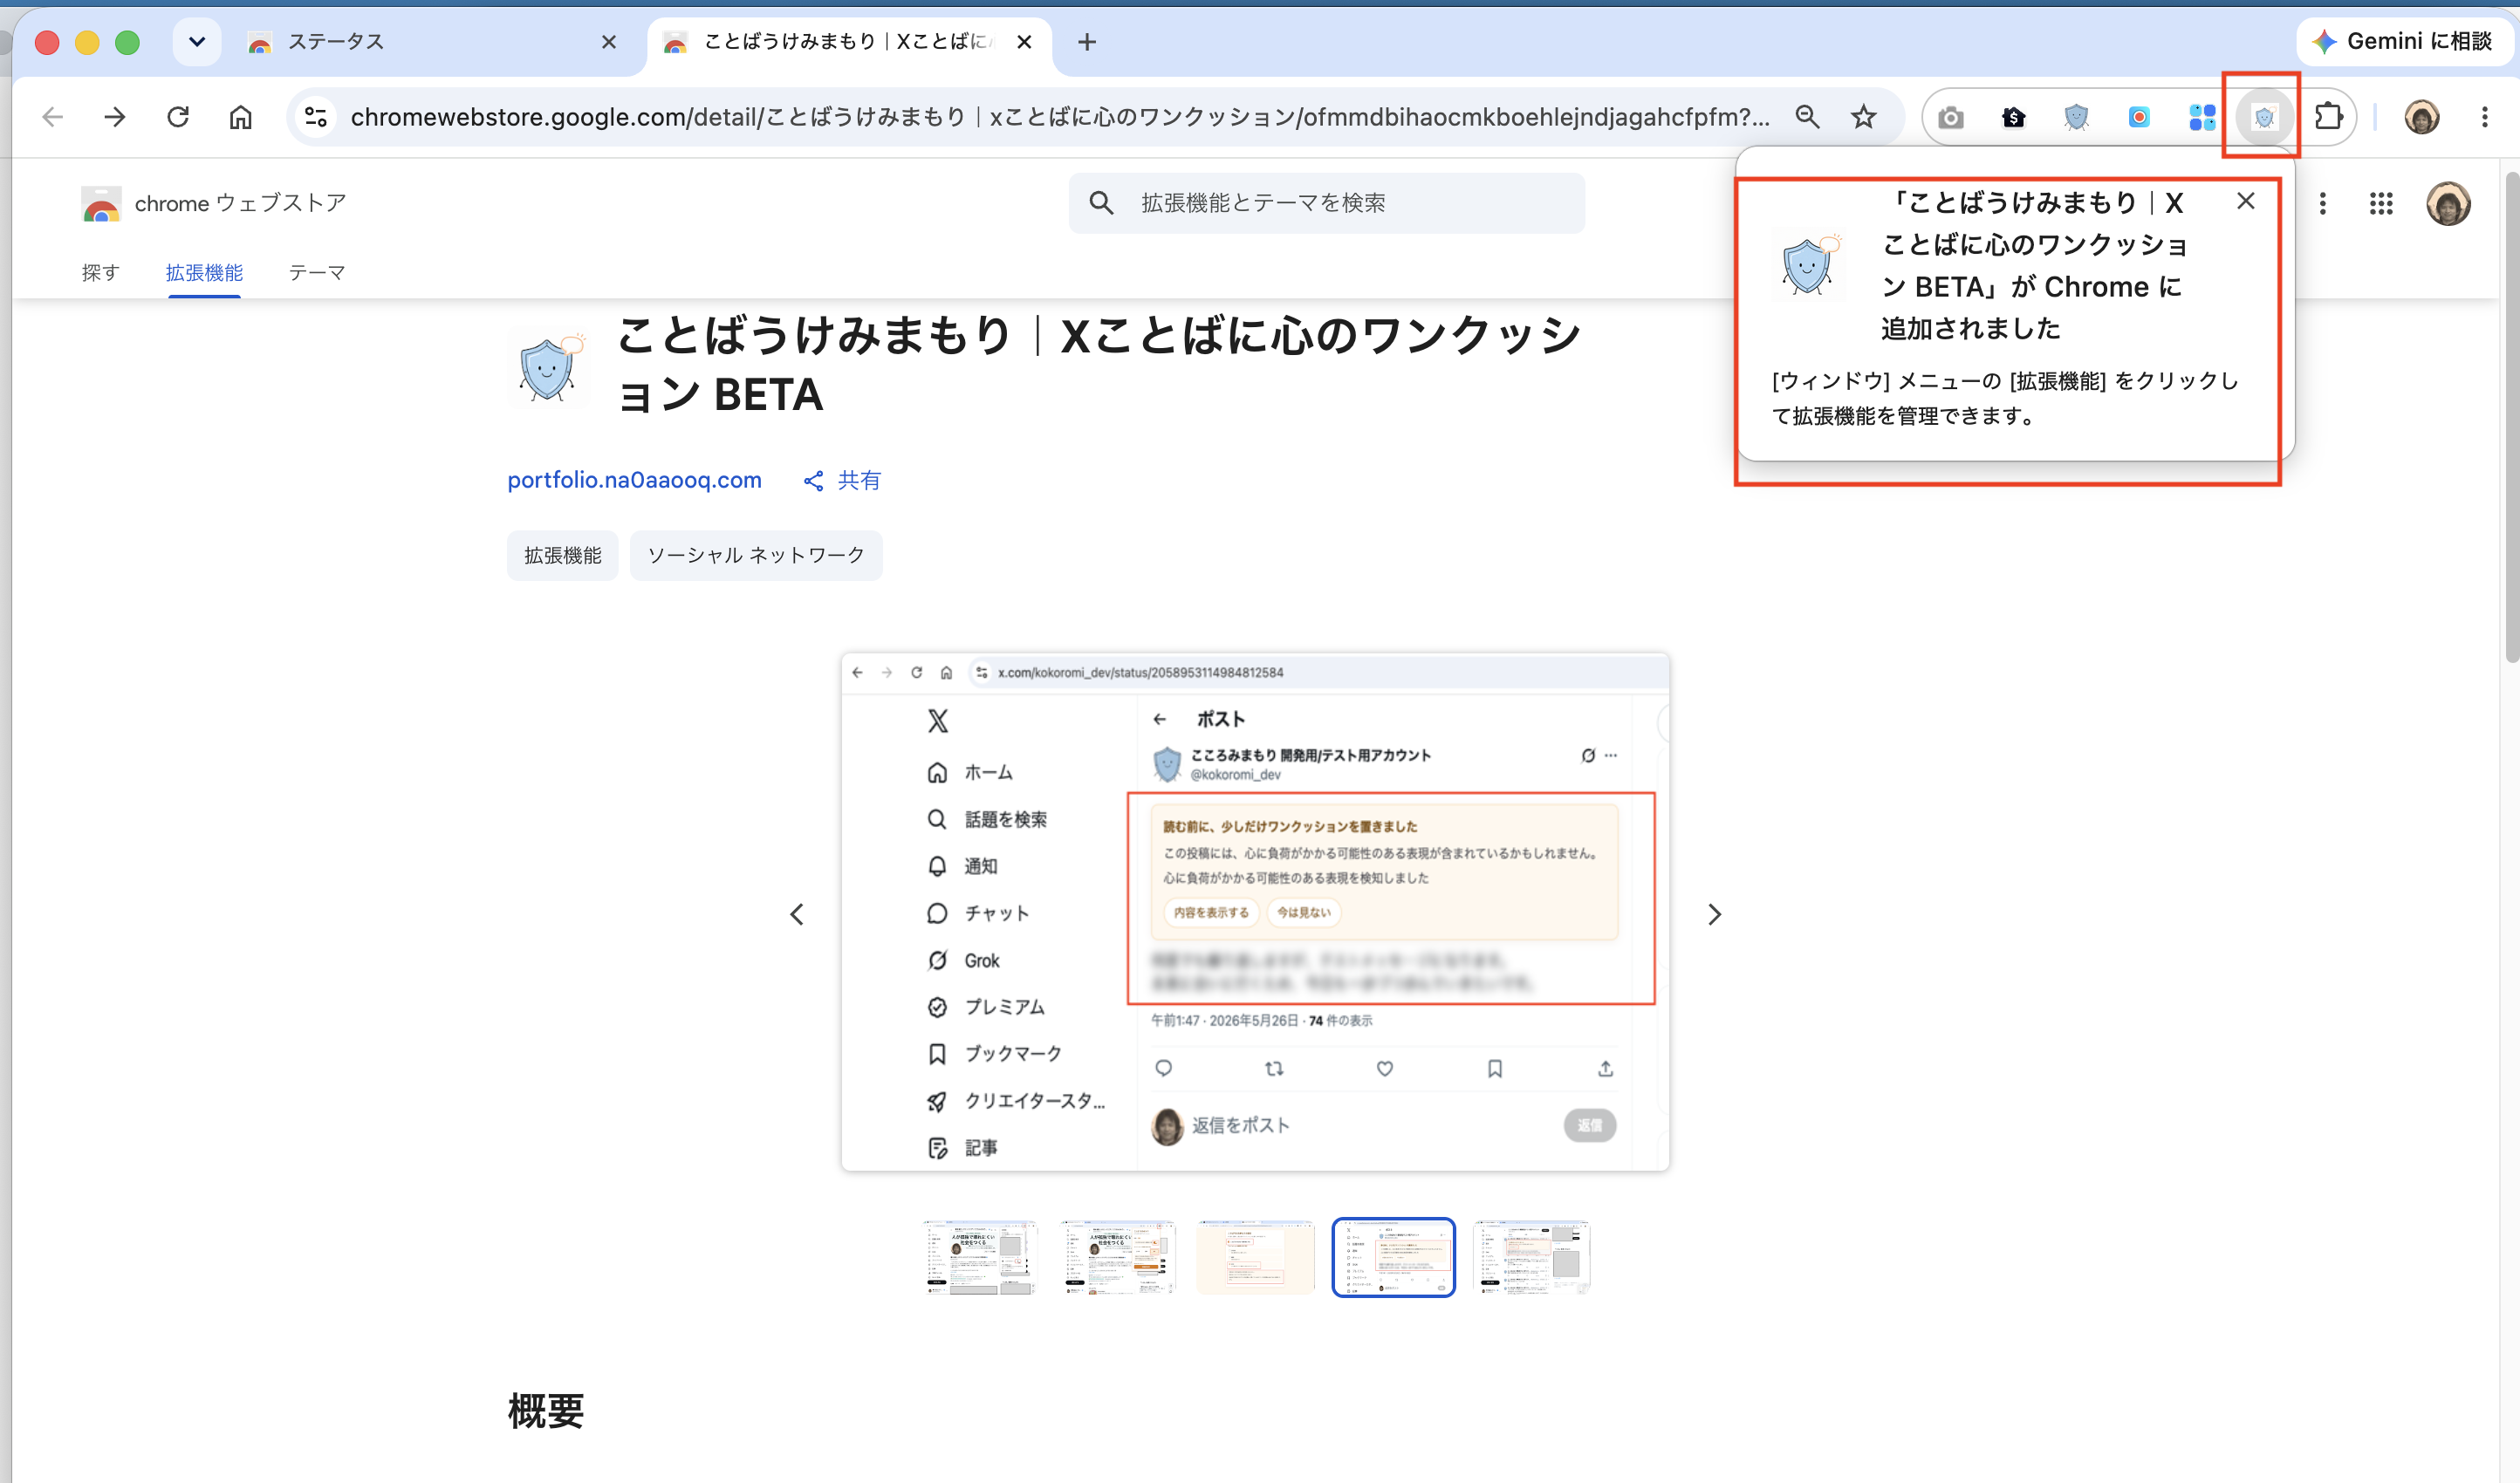2520x1483 pixels.
Task: Close the ステータス tab
Action: pos(609,42)
